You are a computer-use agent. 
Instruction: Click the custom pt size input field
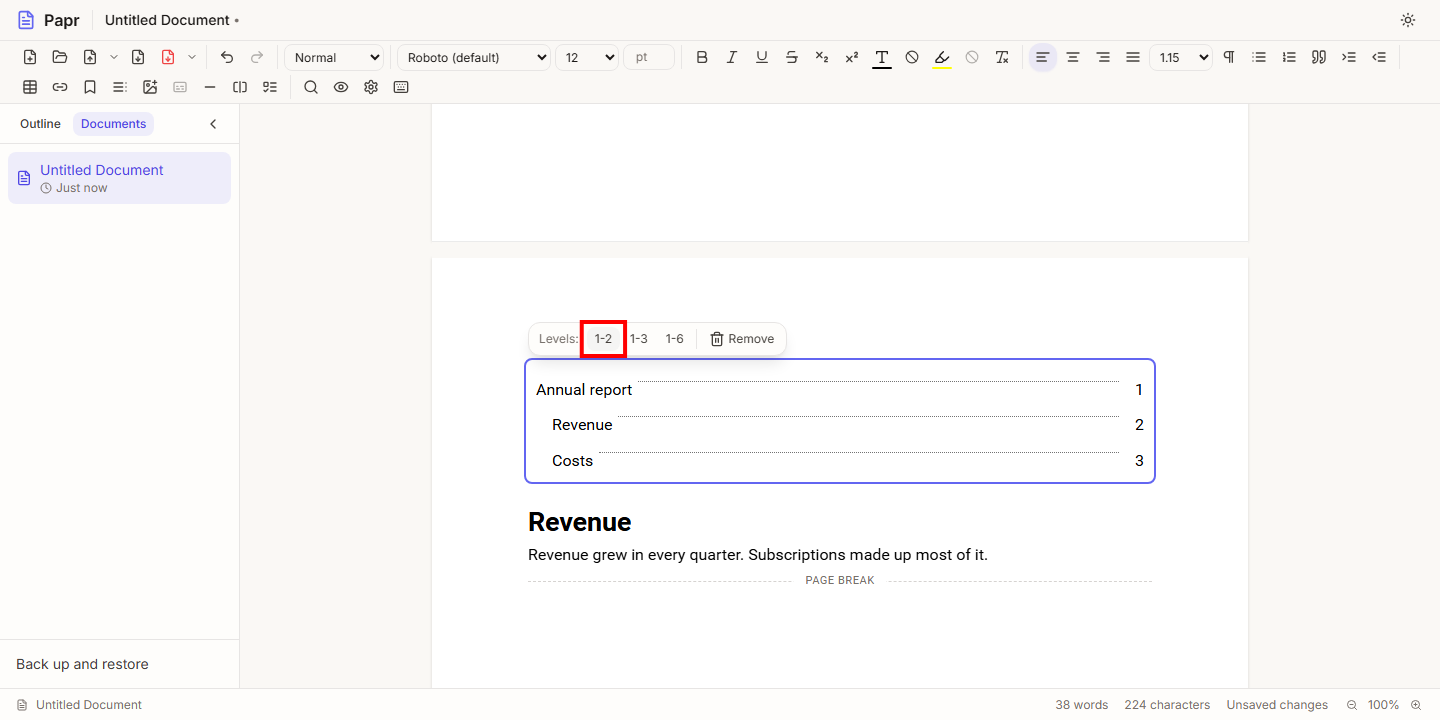coord(649,57)
